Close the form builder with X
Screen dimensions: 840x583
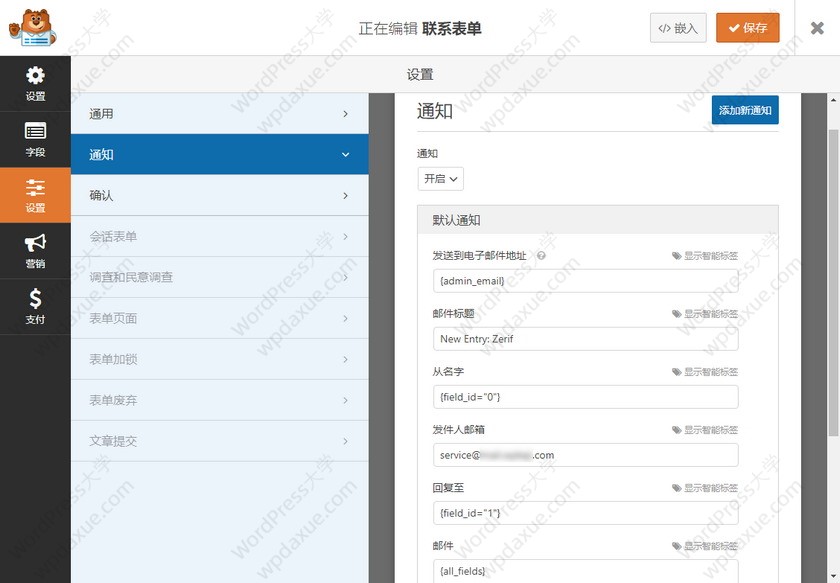[817, 28]
